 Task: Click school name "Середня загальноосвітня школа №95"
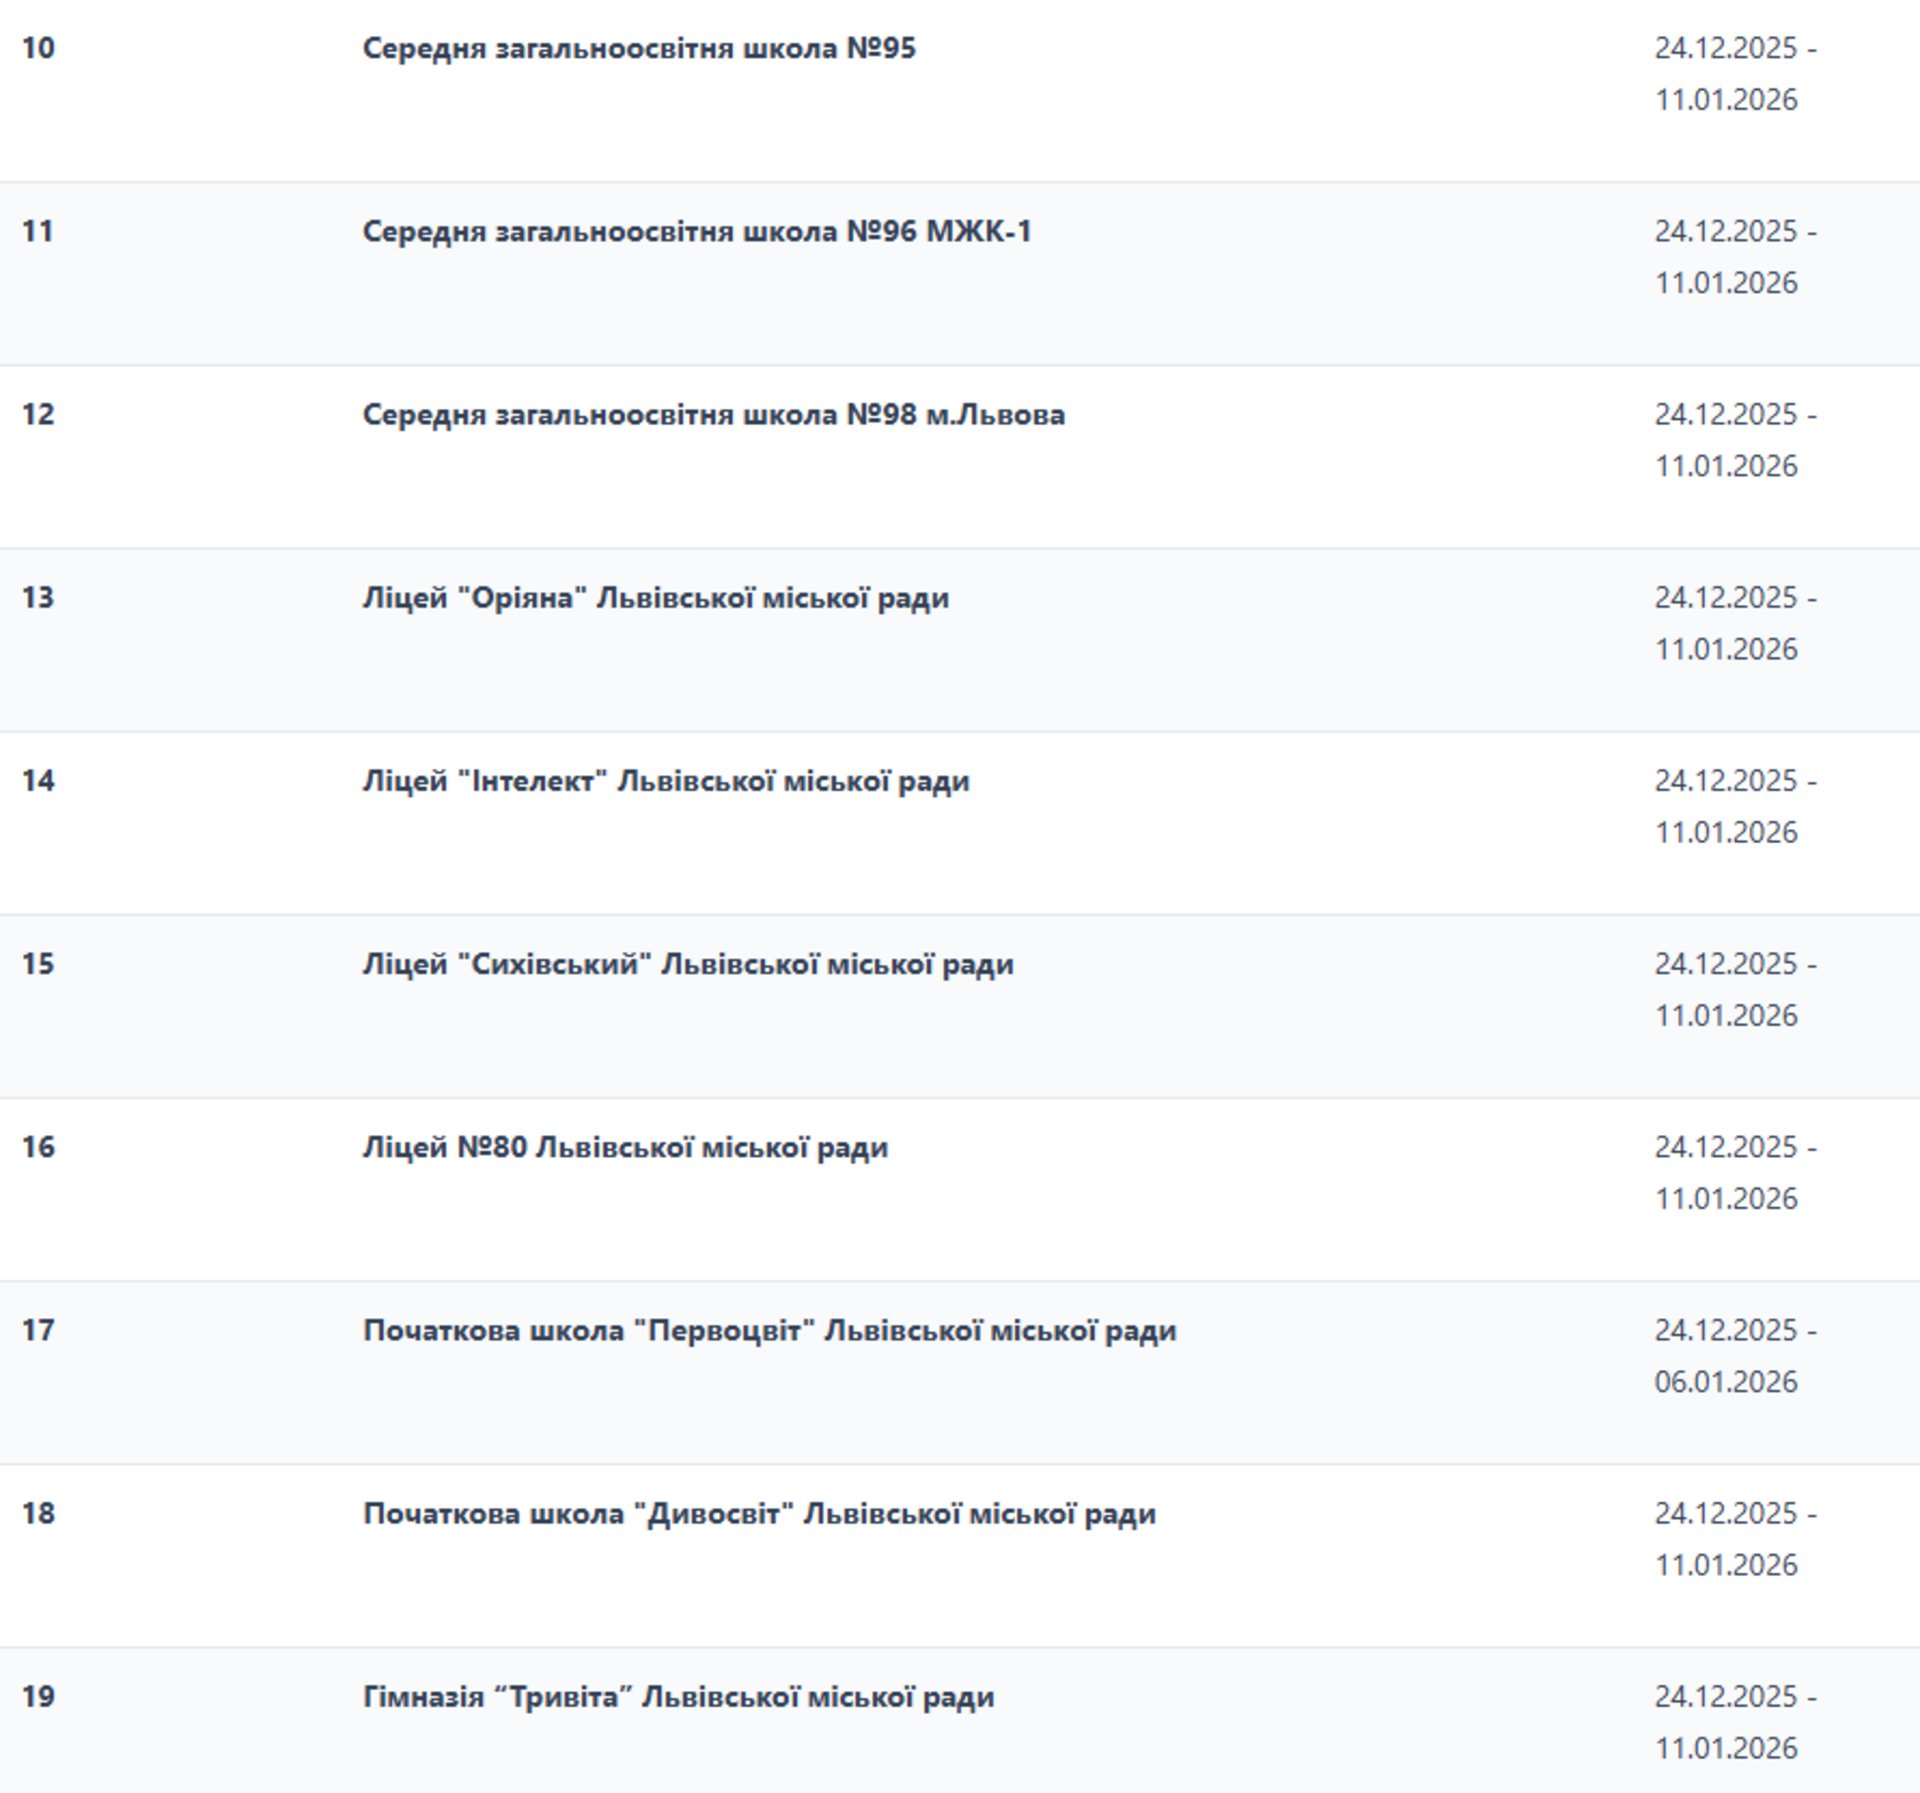click(638, 48)
